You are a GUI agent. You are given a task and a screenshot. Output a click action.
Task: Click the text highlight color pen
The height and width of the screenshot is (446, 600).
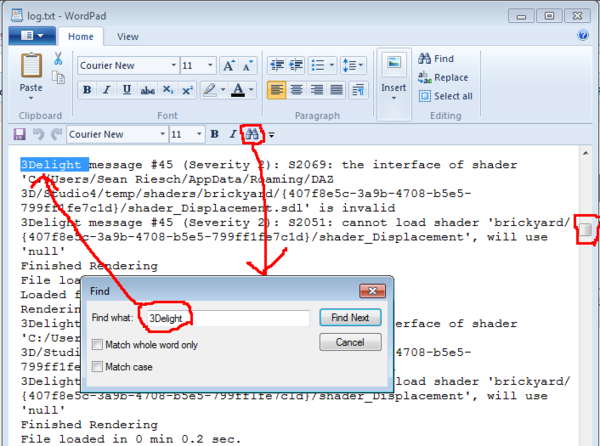click(x=209, y=90)
